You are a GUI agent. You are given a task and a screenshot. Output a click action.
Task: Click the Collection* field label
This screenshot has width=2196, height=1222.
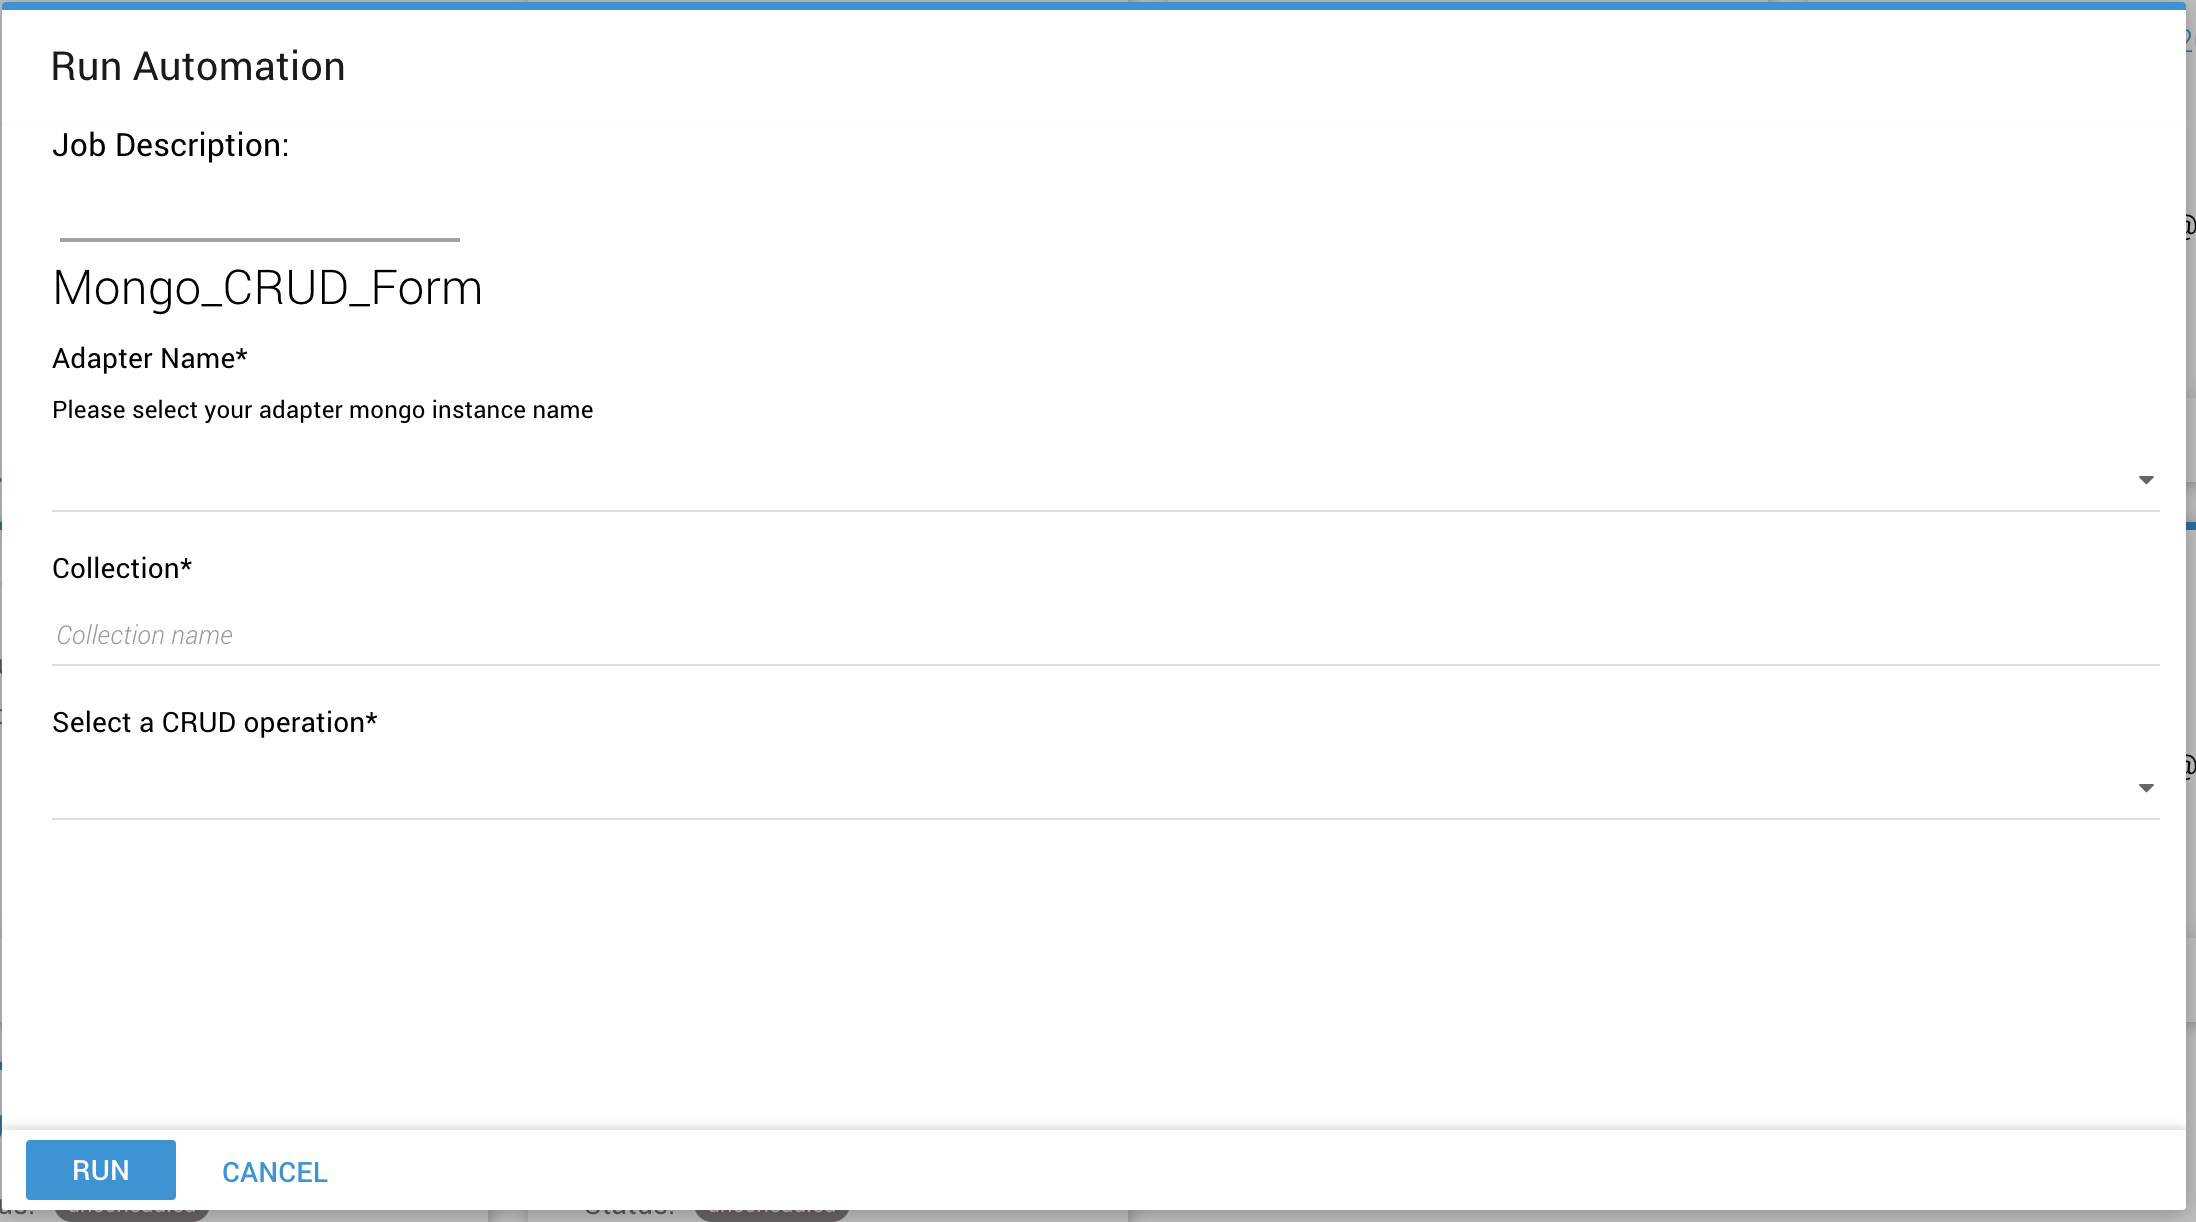coord(121,568)
